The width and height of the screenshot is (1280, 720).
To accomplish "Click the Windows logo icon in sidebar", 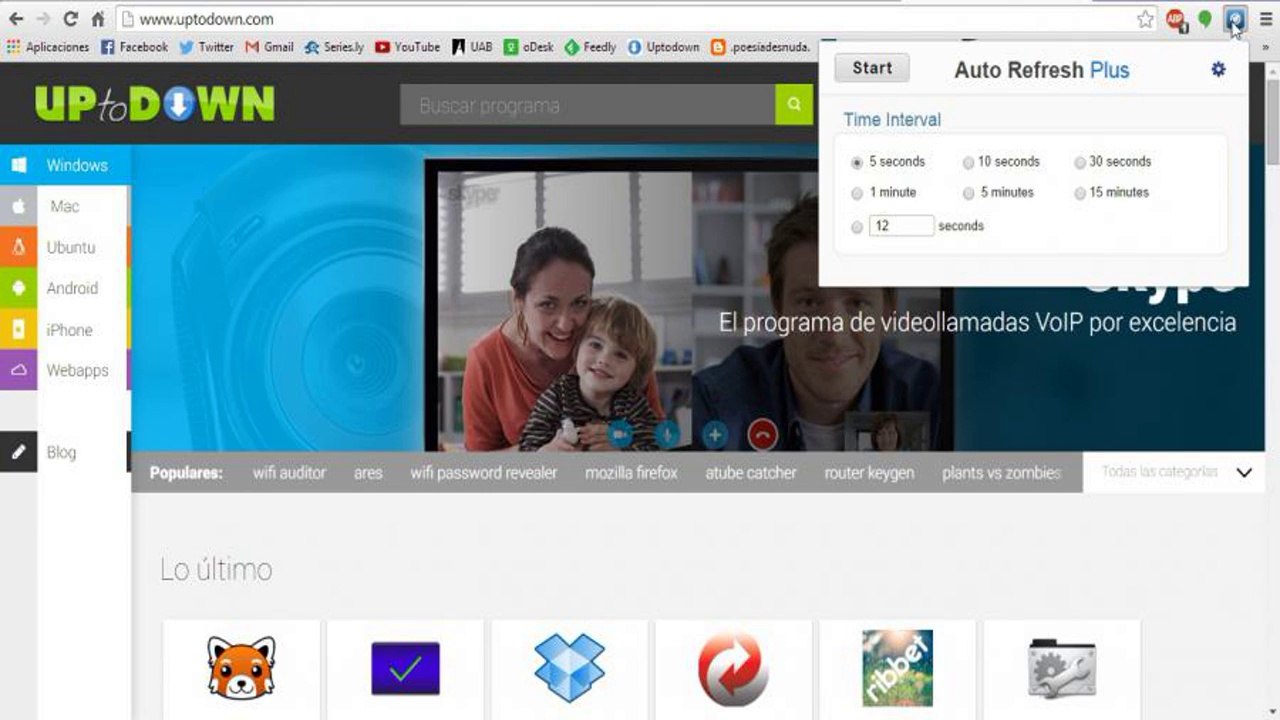I will tap(19, 165).
